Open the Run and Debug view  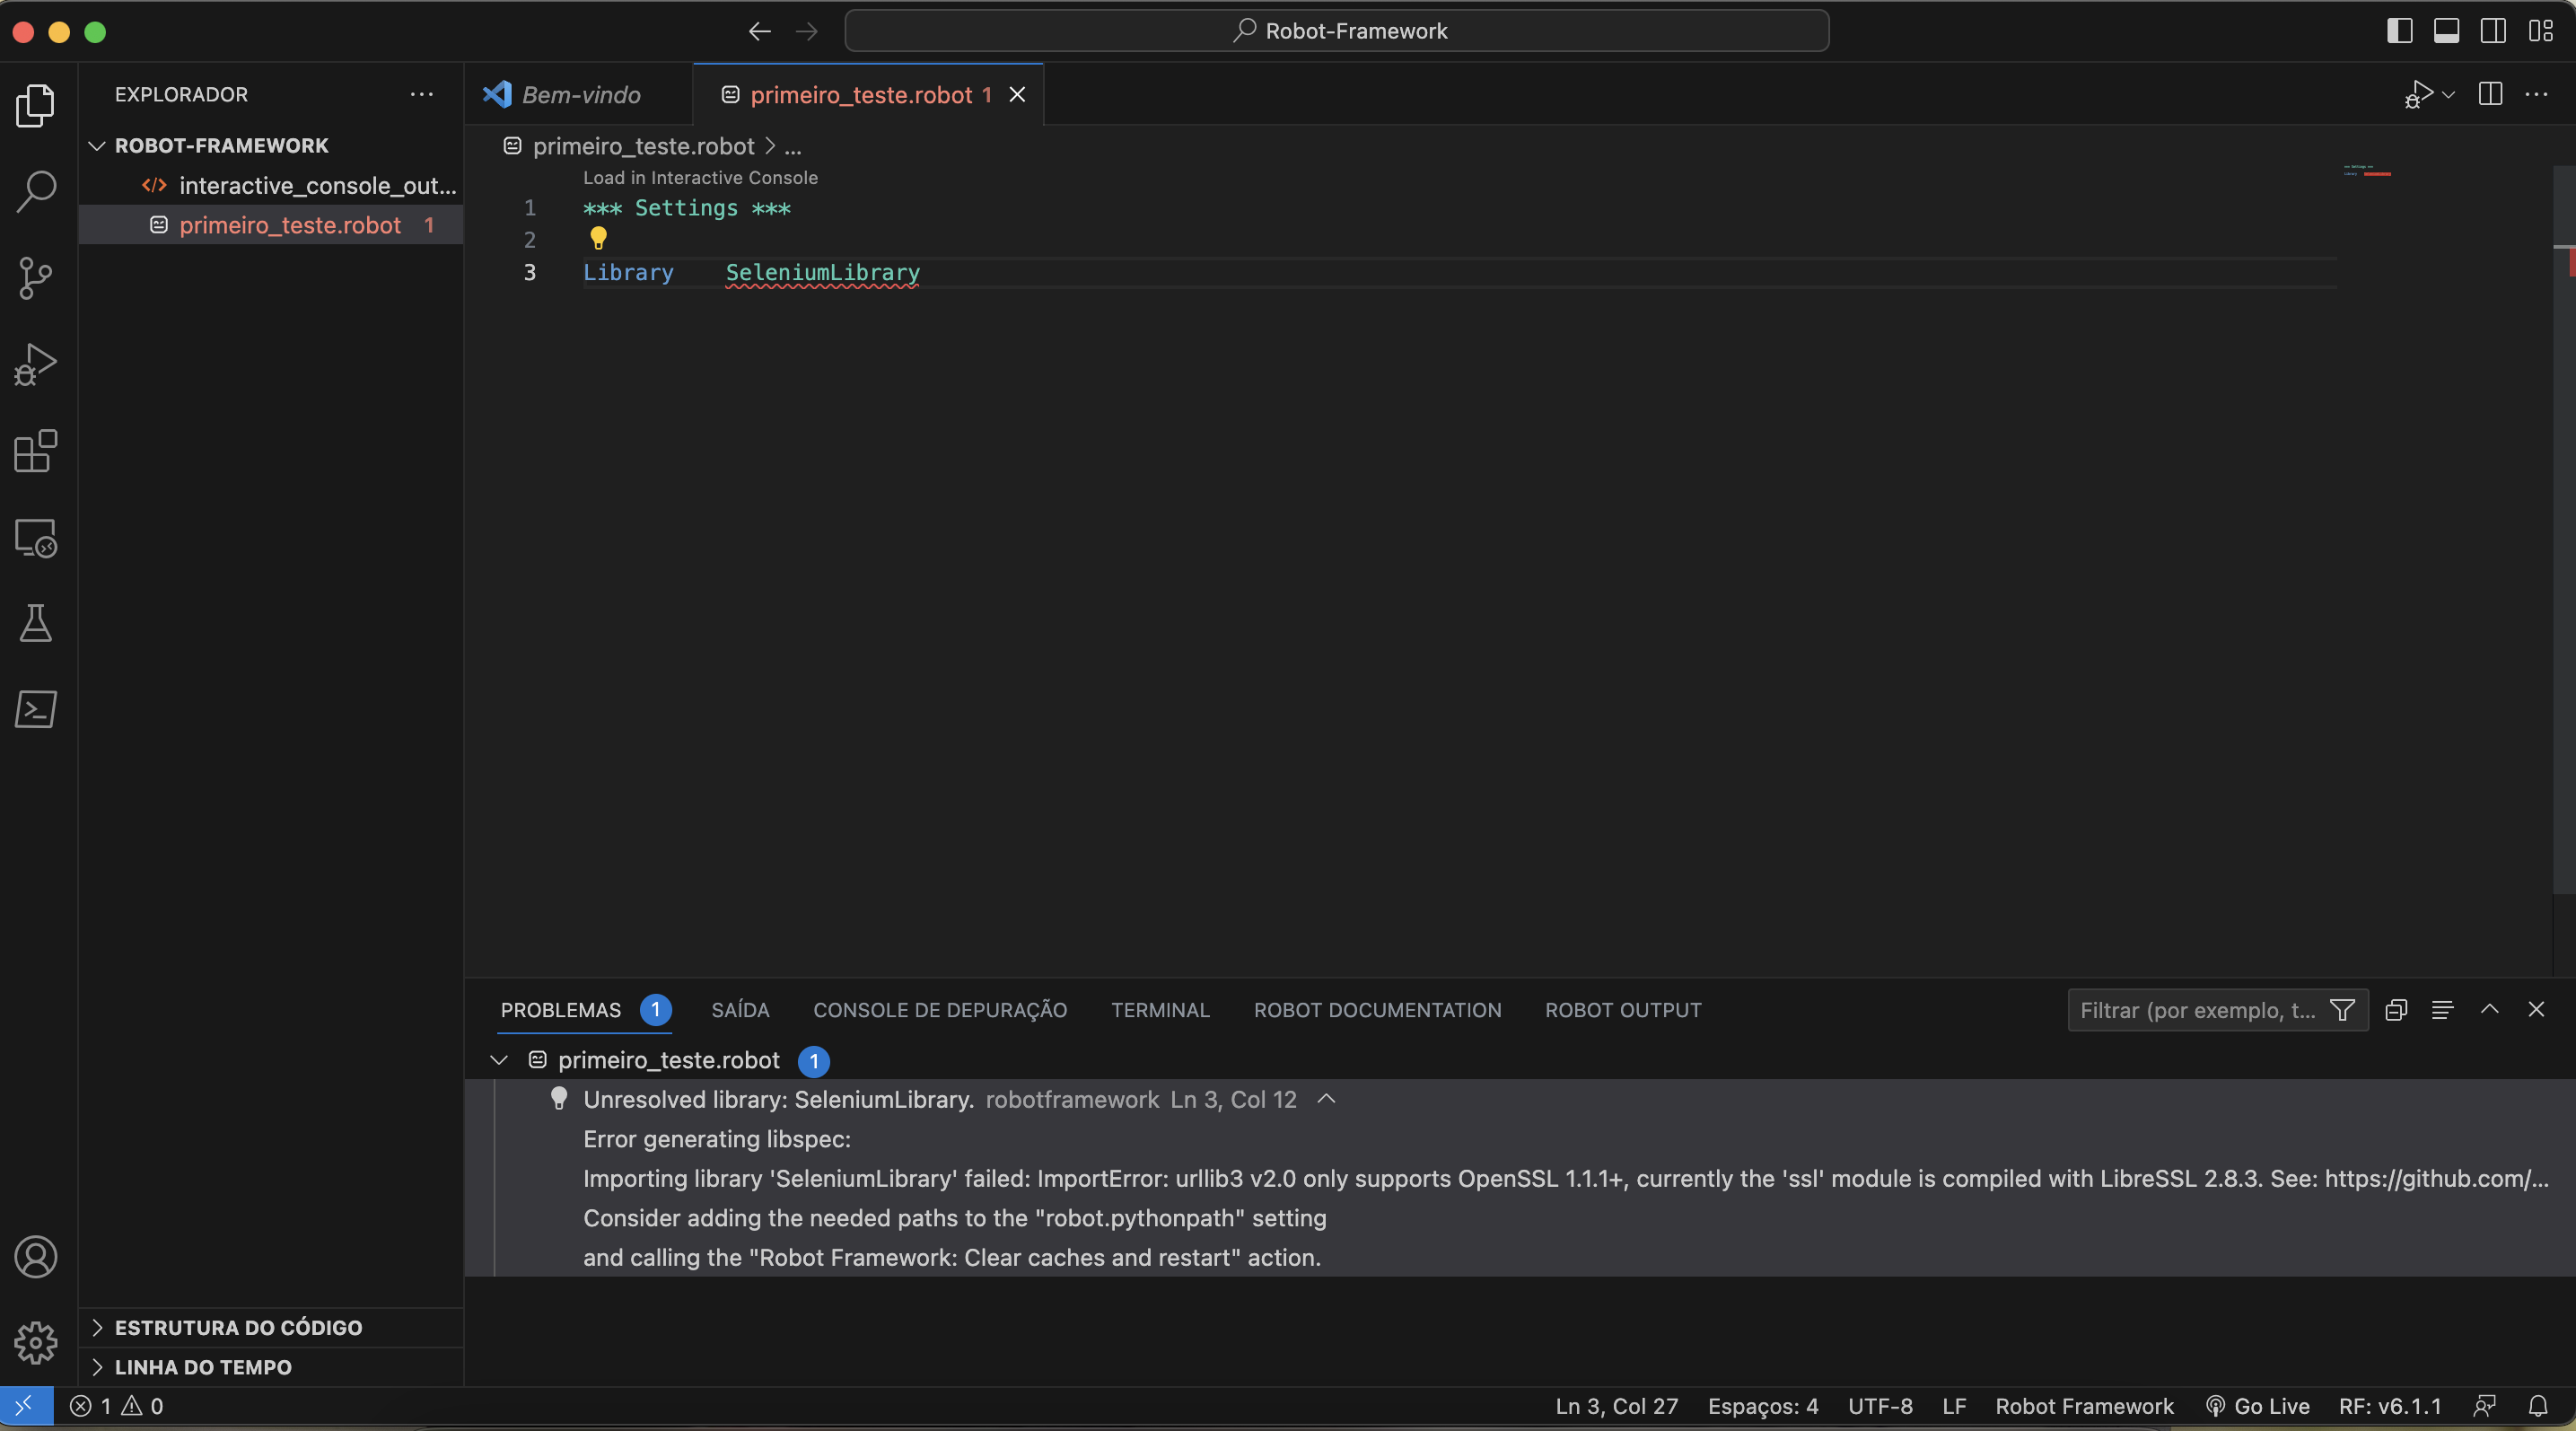(36, 364)
